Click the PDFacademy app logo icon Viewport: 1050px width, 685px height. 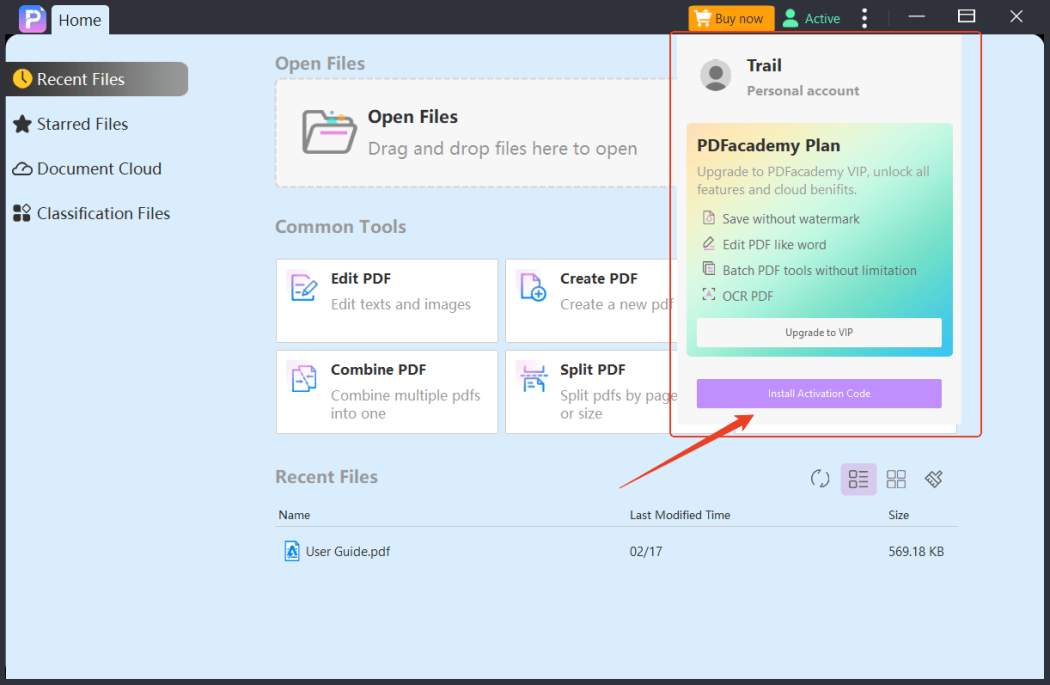pyautogui.click(x=32, y=18)
